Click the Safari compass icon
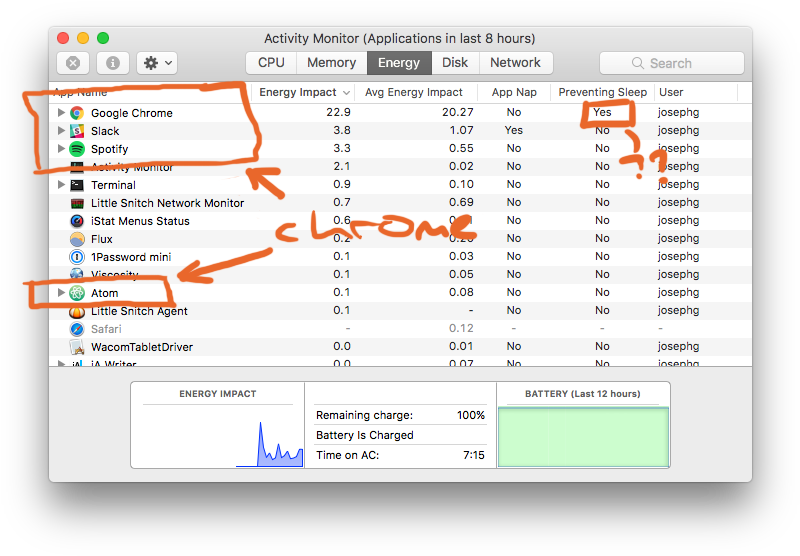 click(x=77, y=329)
